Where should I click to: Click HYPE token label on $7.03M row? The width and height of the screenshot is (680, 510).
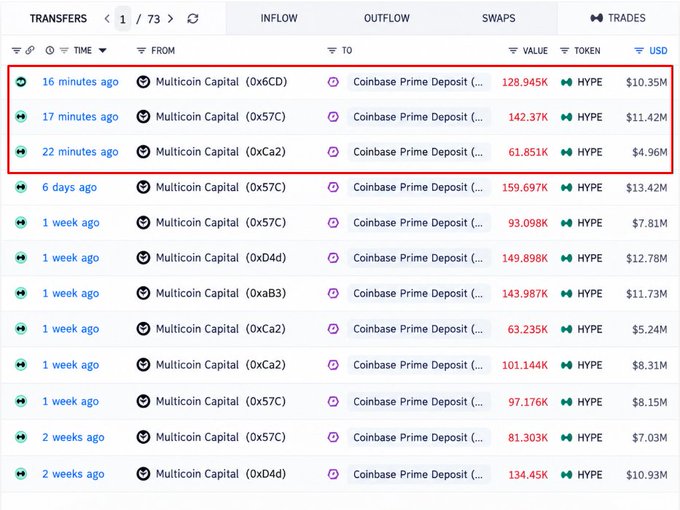coord(589,438)
